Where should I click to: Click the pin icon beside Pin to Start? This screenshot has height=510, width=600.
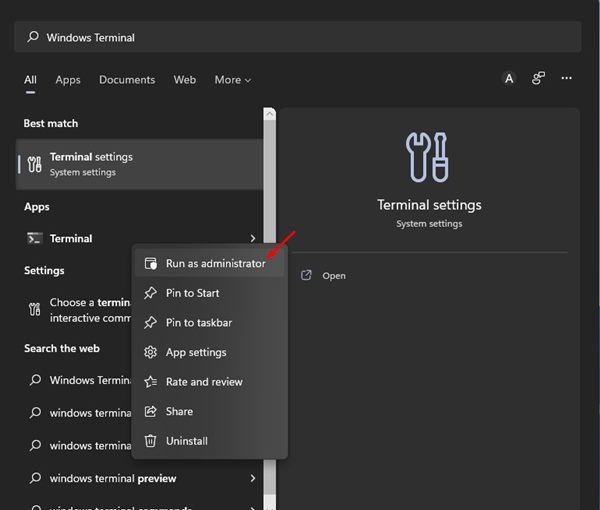pyautogui.click(x=150, y=293)
